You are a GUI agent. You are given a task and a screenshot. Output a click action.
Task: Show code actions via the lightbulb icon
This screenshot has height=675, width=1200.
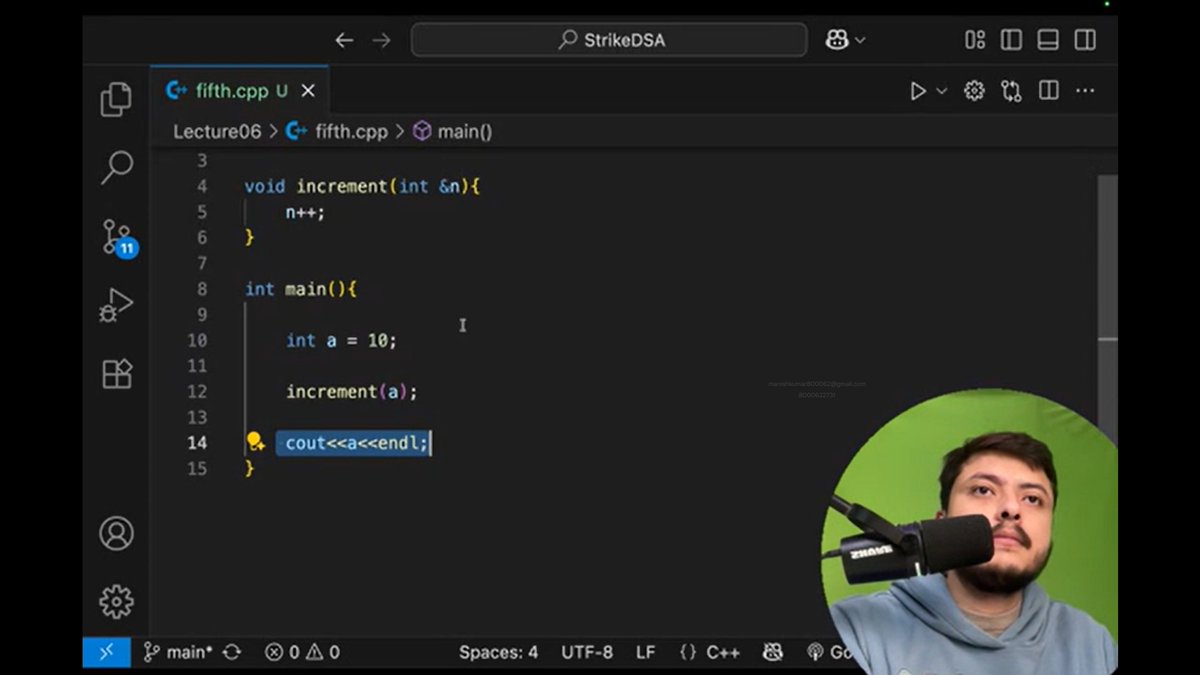click(256, 442)
